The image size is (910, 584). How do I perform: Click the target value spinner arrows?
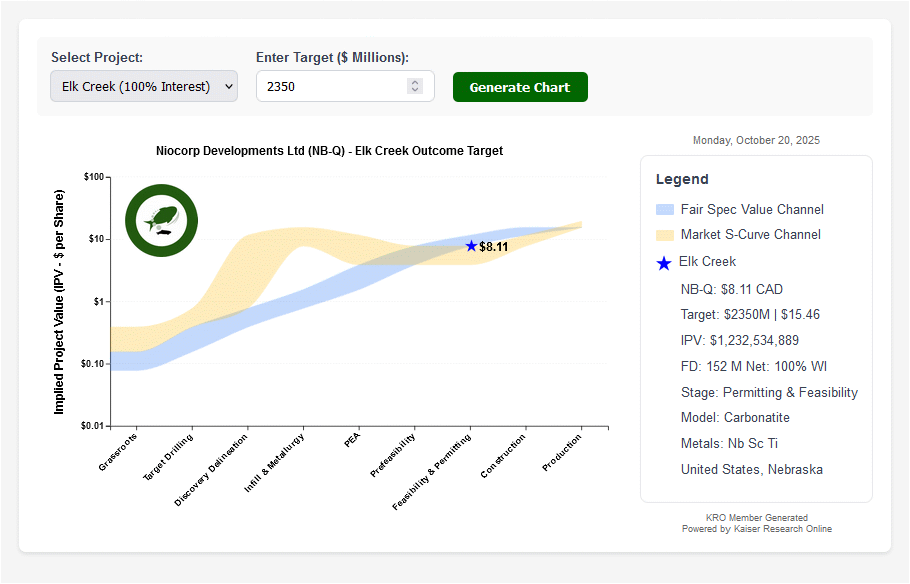pos(414,86)
